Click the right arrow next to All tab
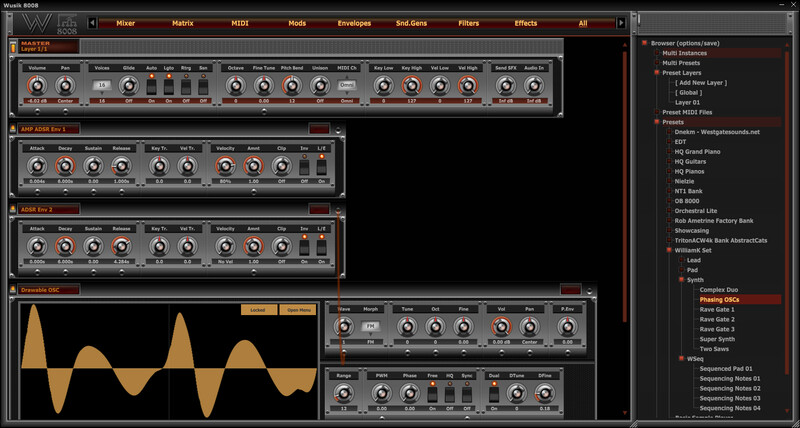Image resolution: width=800 pixels, height=428 pixels. click(x=621, y=23)
